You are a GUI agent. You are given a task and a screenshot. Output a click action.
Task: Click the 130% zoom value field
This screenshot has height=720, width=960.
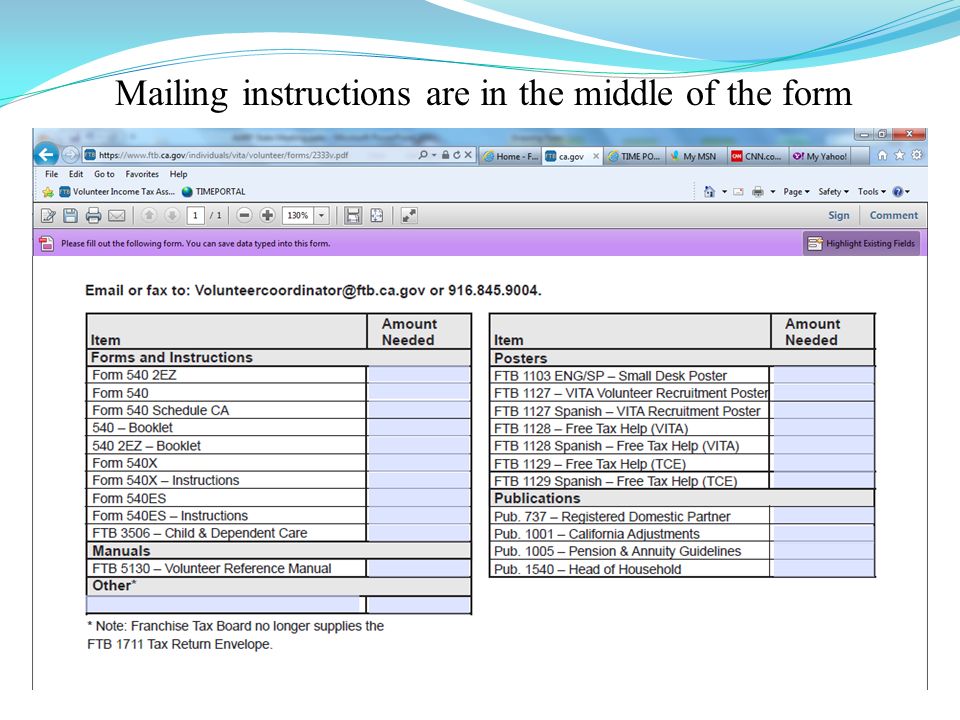[x=298, y=216]
